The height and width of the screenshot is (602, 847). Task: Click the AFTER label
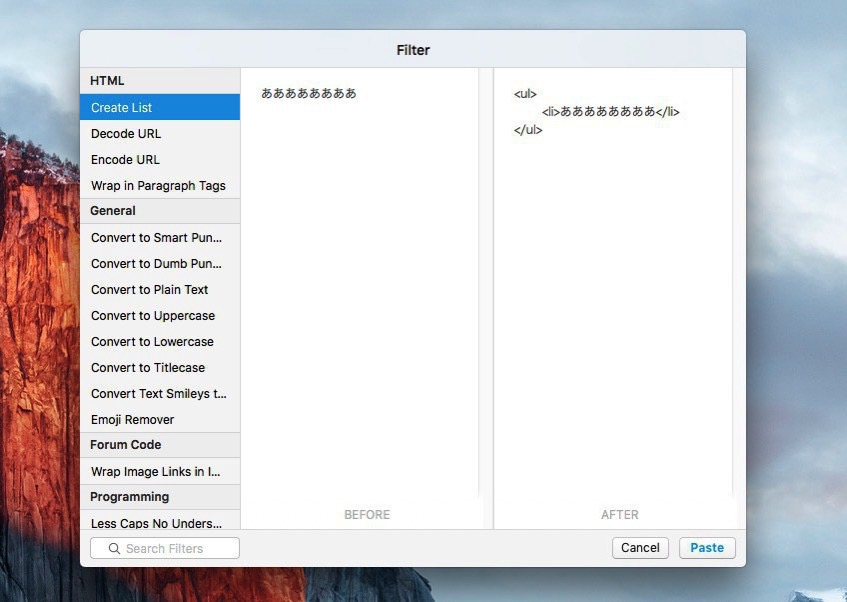click(x=620, y=514)
